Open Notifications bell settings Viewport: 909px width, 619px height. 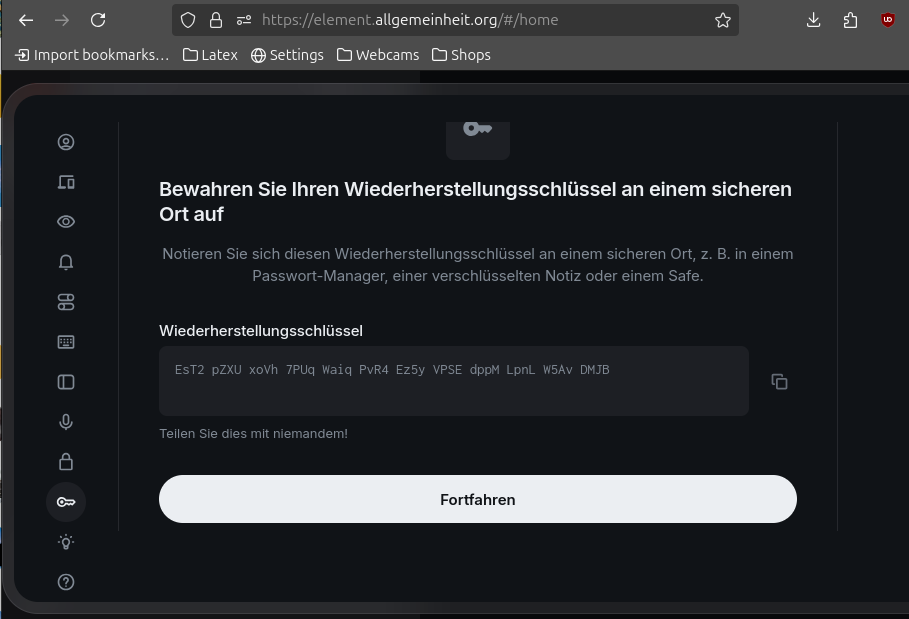66,262
